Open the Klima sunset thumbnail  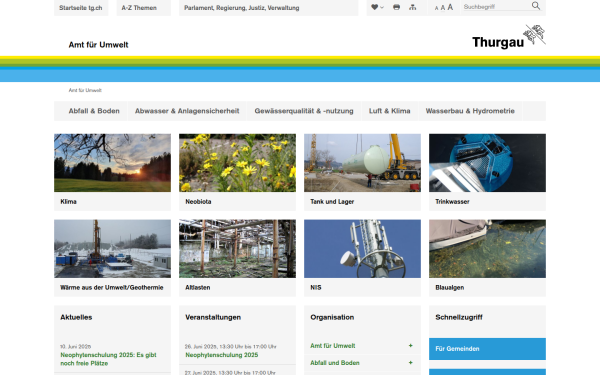click(x=112, y=163)
